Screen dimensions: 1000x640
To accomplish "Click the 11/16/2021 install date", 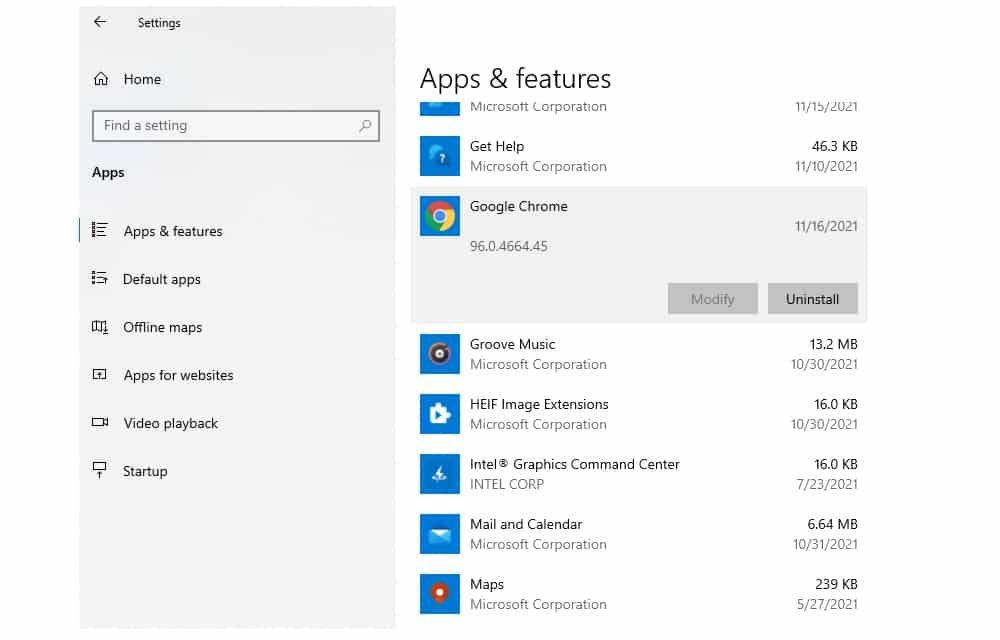I will tap(826, 226).
